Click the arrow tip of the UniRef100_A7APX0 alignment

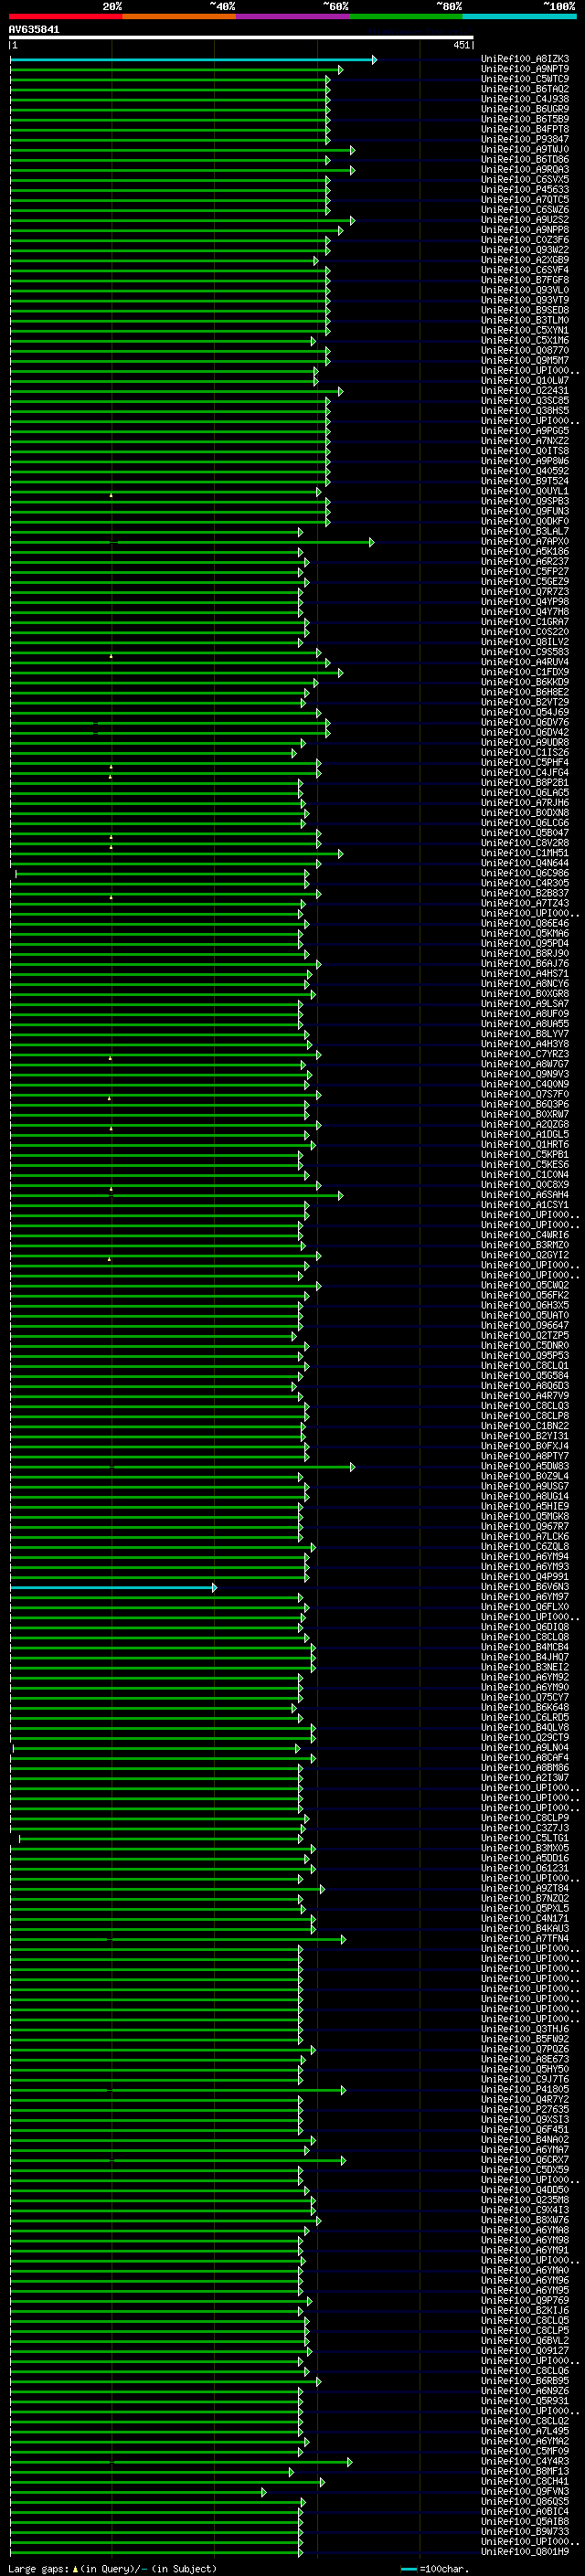click(371, 542)
